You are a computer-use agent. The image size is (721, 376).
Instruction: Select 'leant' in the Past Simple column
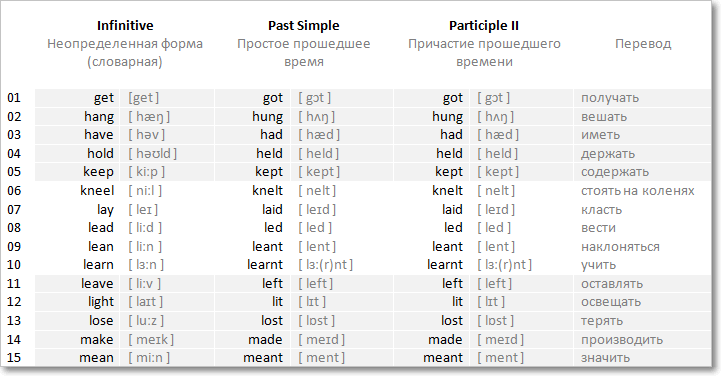click(267, 247)
